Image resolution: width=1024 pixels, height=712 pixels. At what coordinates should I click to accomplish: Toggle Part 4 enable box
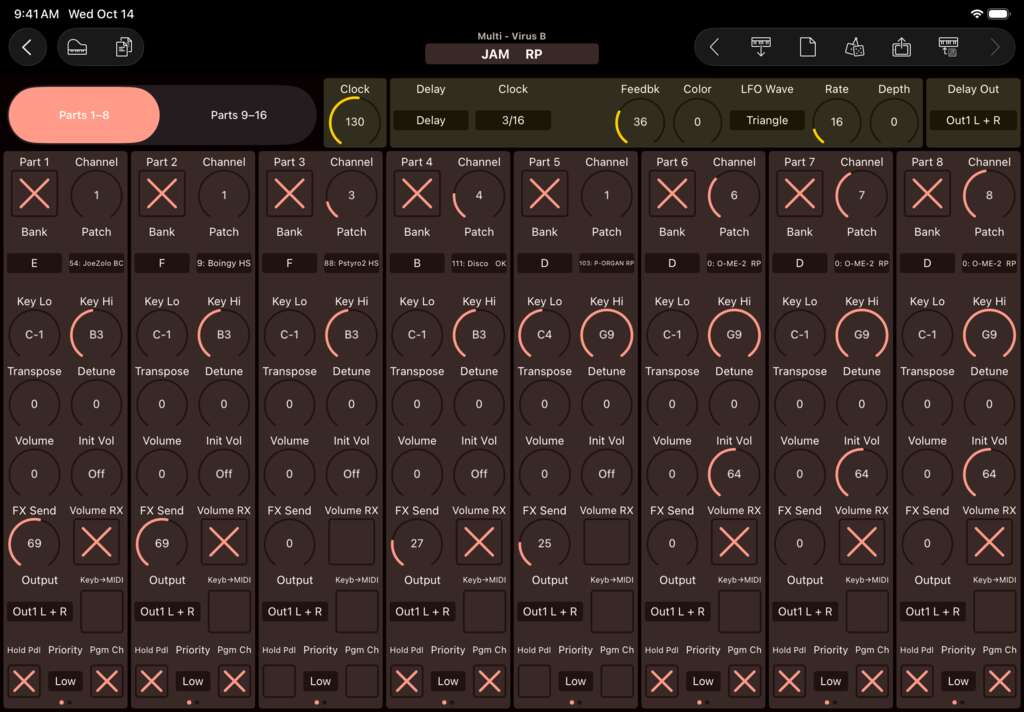coord(417,194)
